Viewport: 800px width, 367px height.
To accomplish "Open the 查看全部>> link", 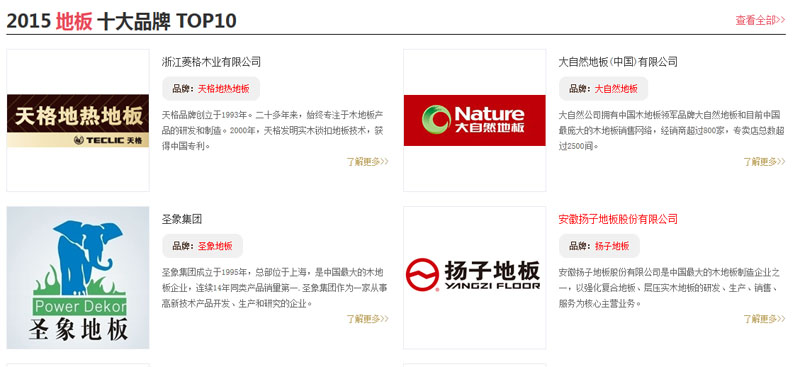I will coord(760,20).
